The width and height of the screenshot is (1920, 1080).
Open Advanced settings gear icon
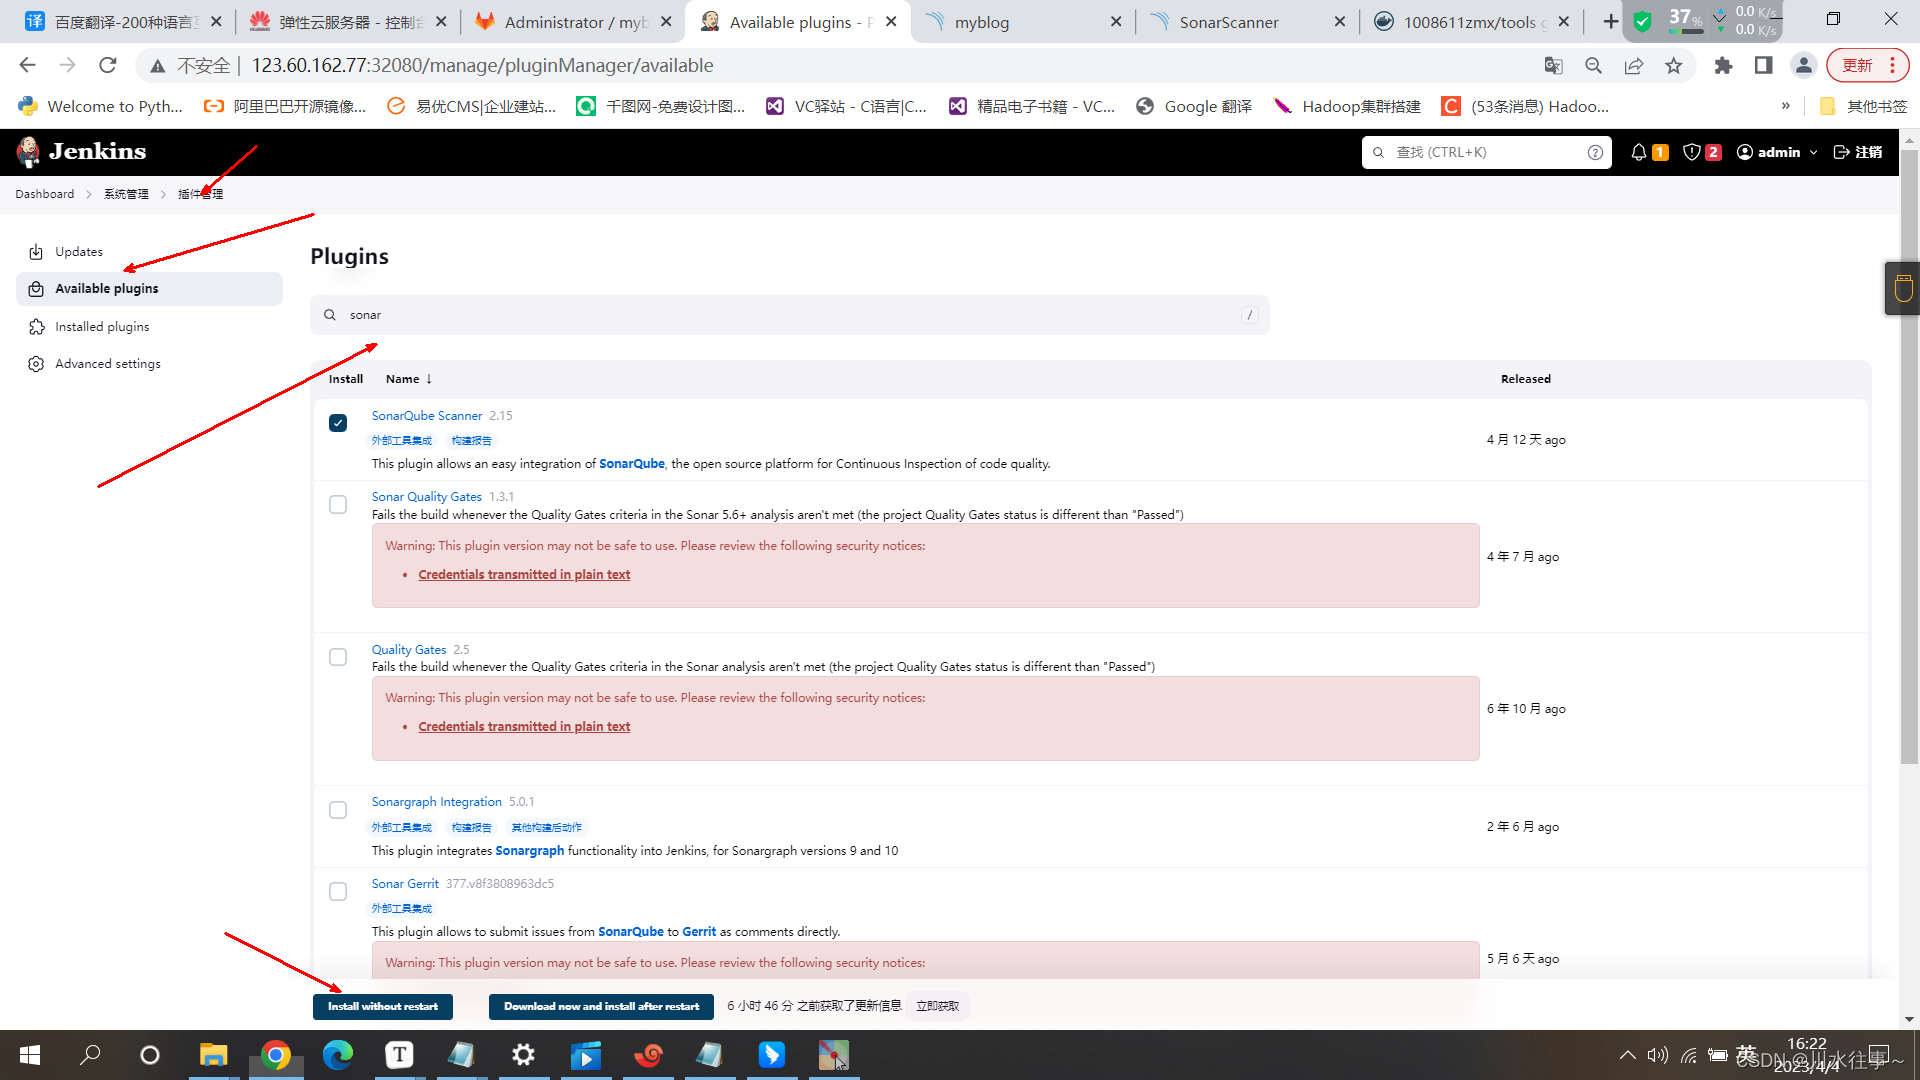36,364
